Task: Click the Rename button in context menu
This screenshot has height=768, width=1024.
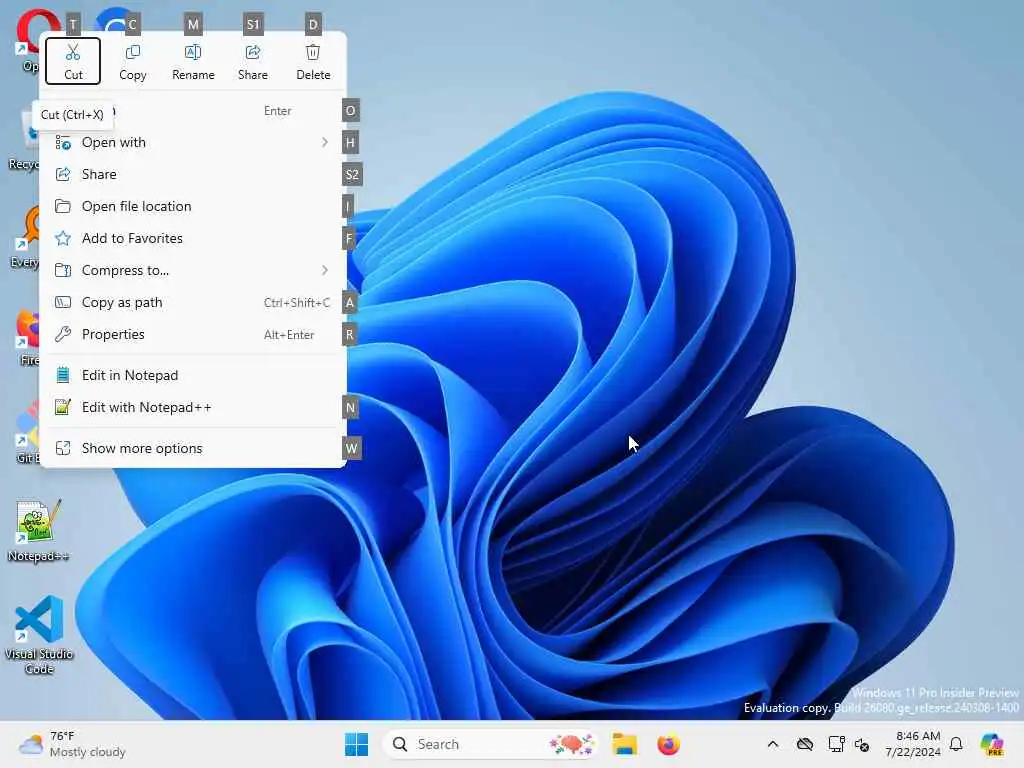Action: (x=193, y=61)
